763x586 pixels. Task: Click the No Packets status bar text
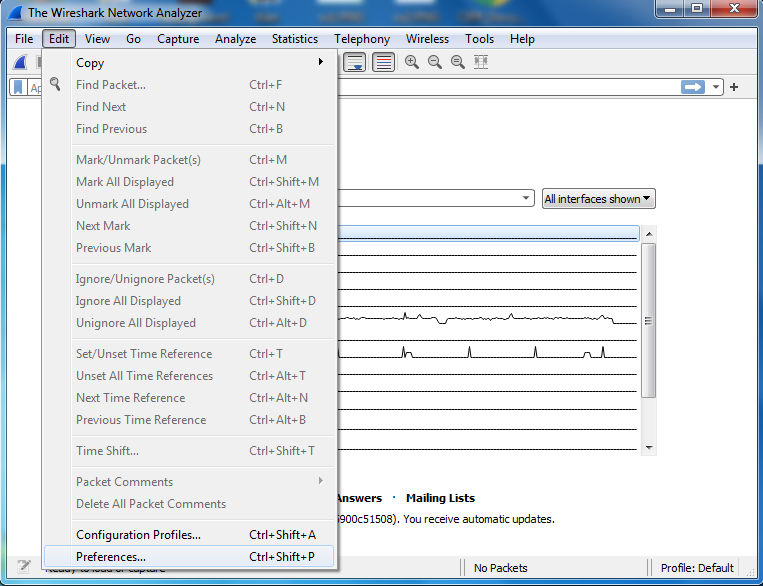[x=500, y=568]
